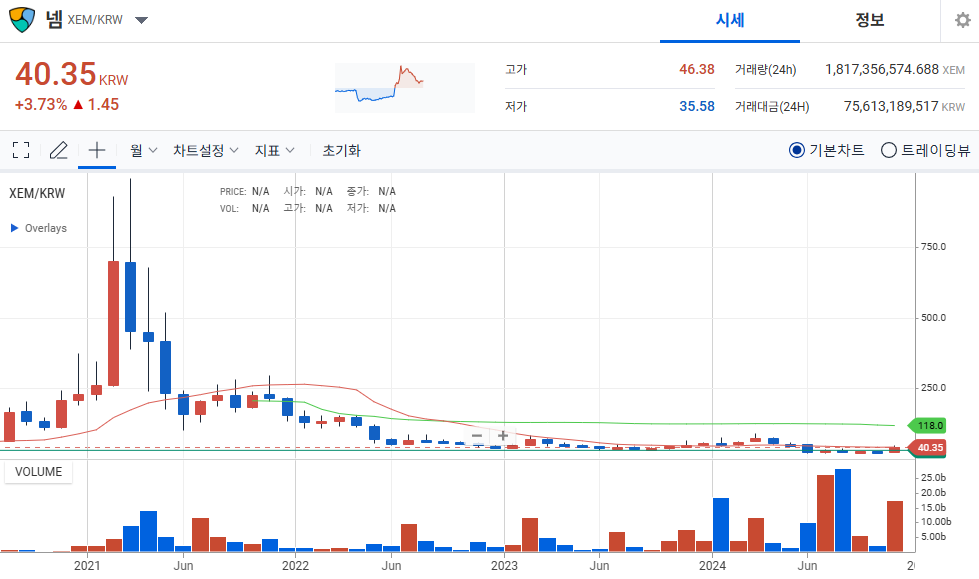Screen dimensions: 979x579
Task: Expand the Overlays triangle
Action: point(14,228)
